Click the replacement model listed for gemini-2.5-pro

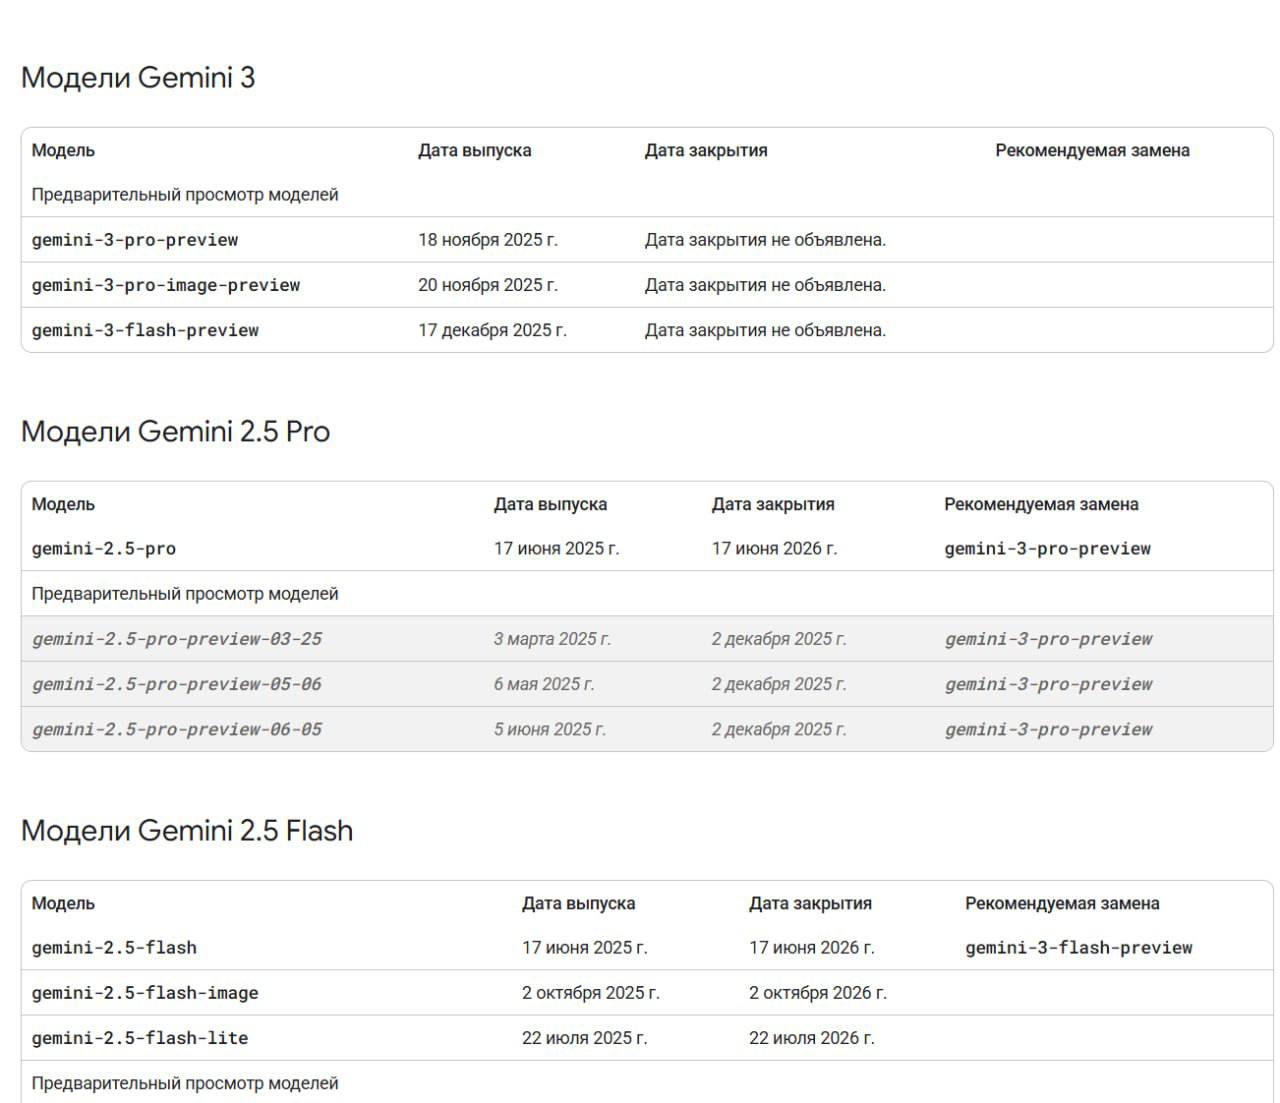point(1047,548)
